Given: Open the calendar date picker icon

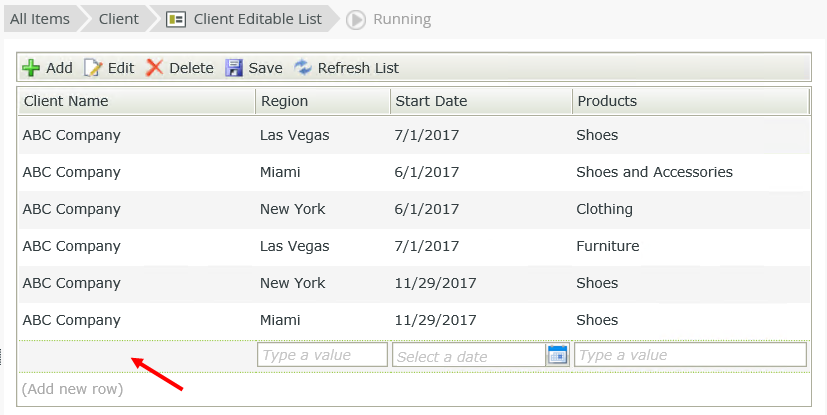Looking at the screenshot, I should (x=557, y=355).
